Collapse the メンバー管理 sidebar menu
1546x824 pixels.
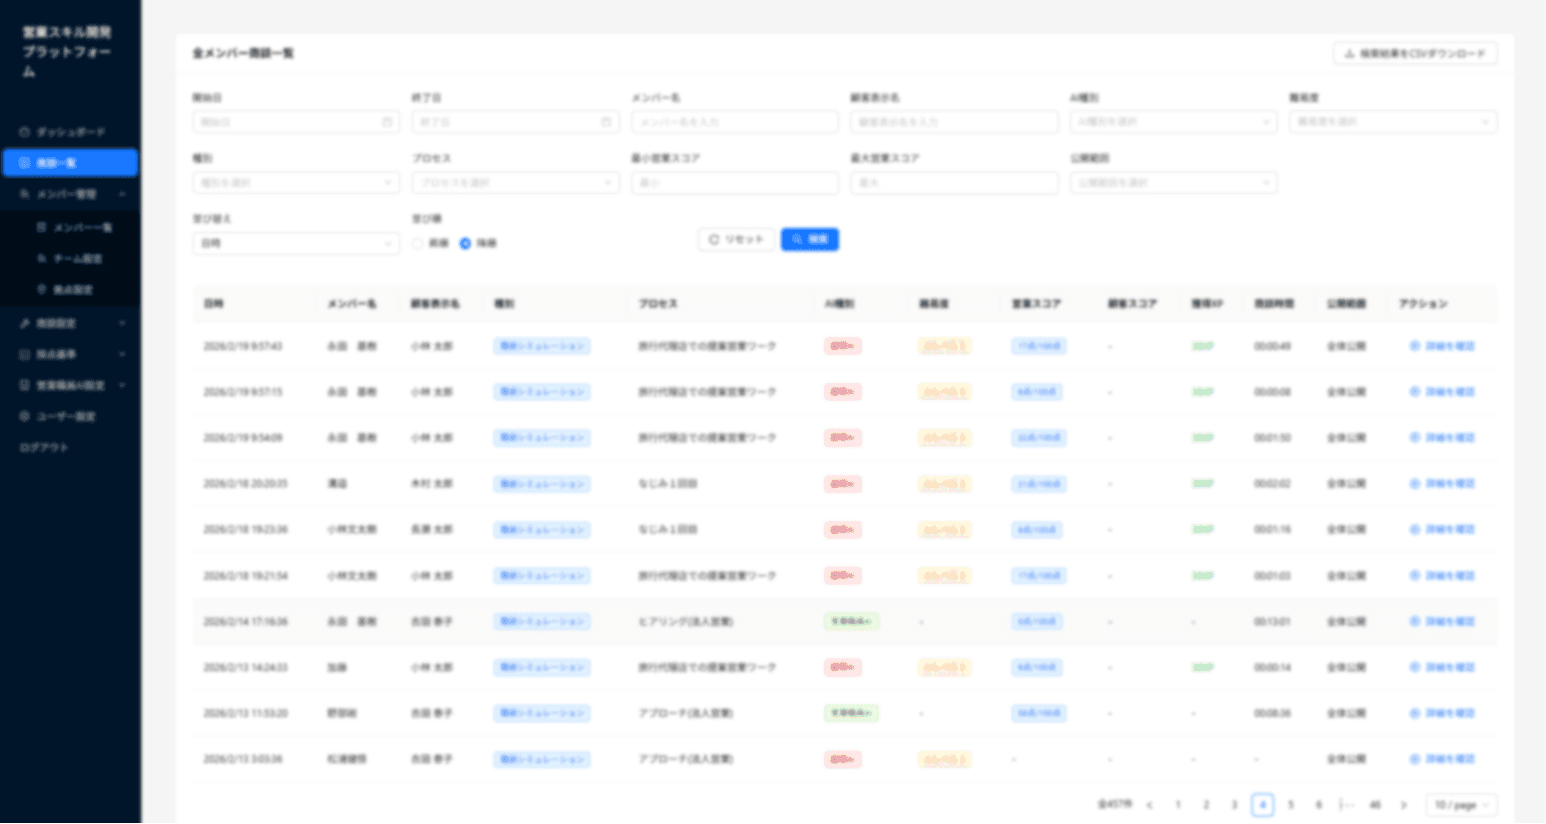[x=70, y=194]
